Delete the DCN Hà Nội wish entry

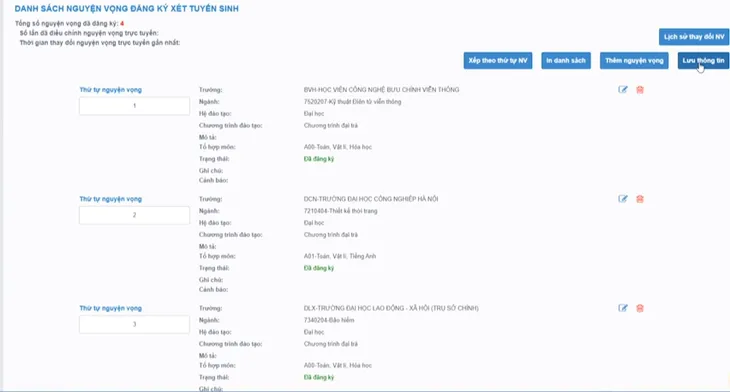[640, 199]
